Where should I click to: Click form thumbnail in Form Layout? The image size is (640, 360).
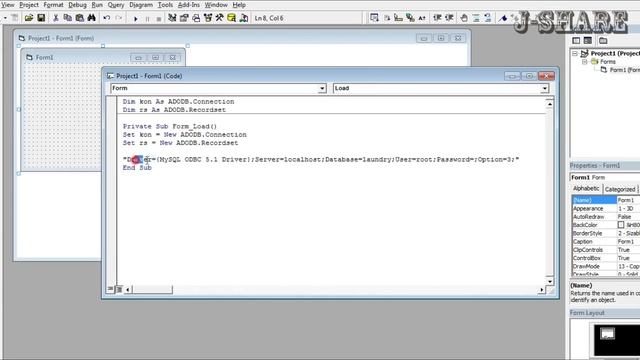[x=607, y=334]
